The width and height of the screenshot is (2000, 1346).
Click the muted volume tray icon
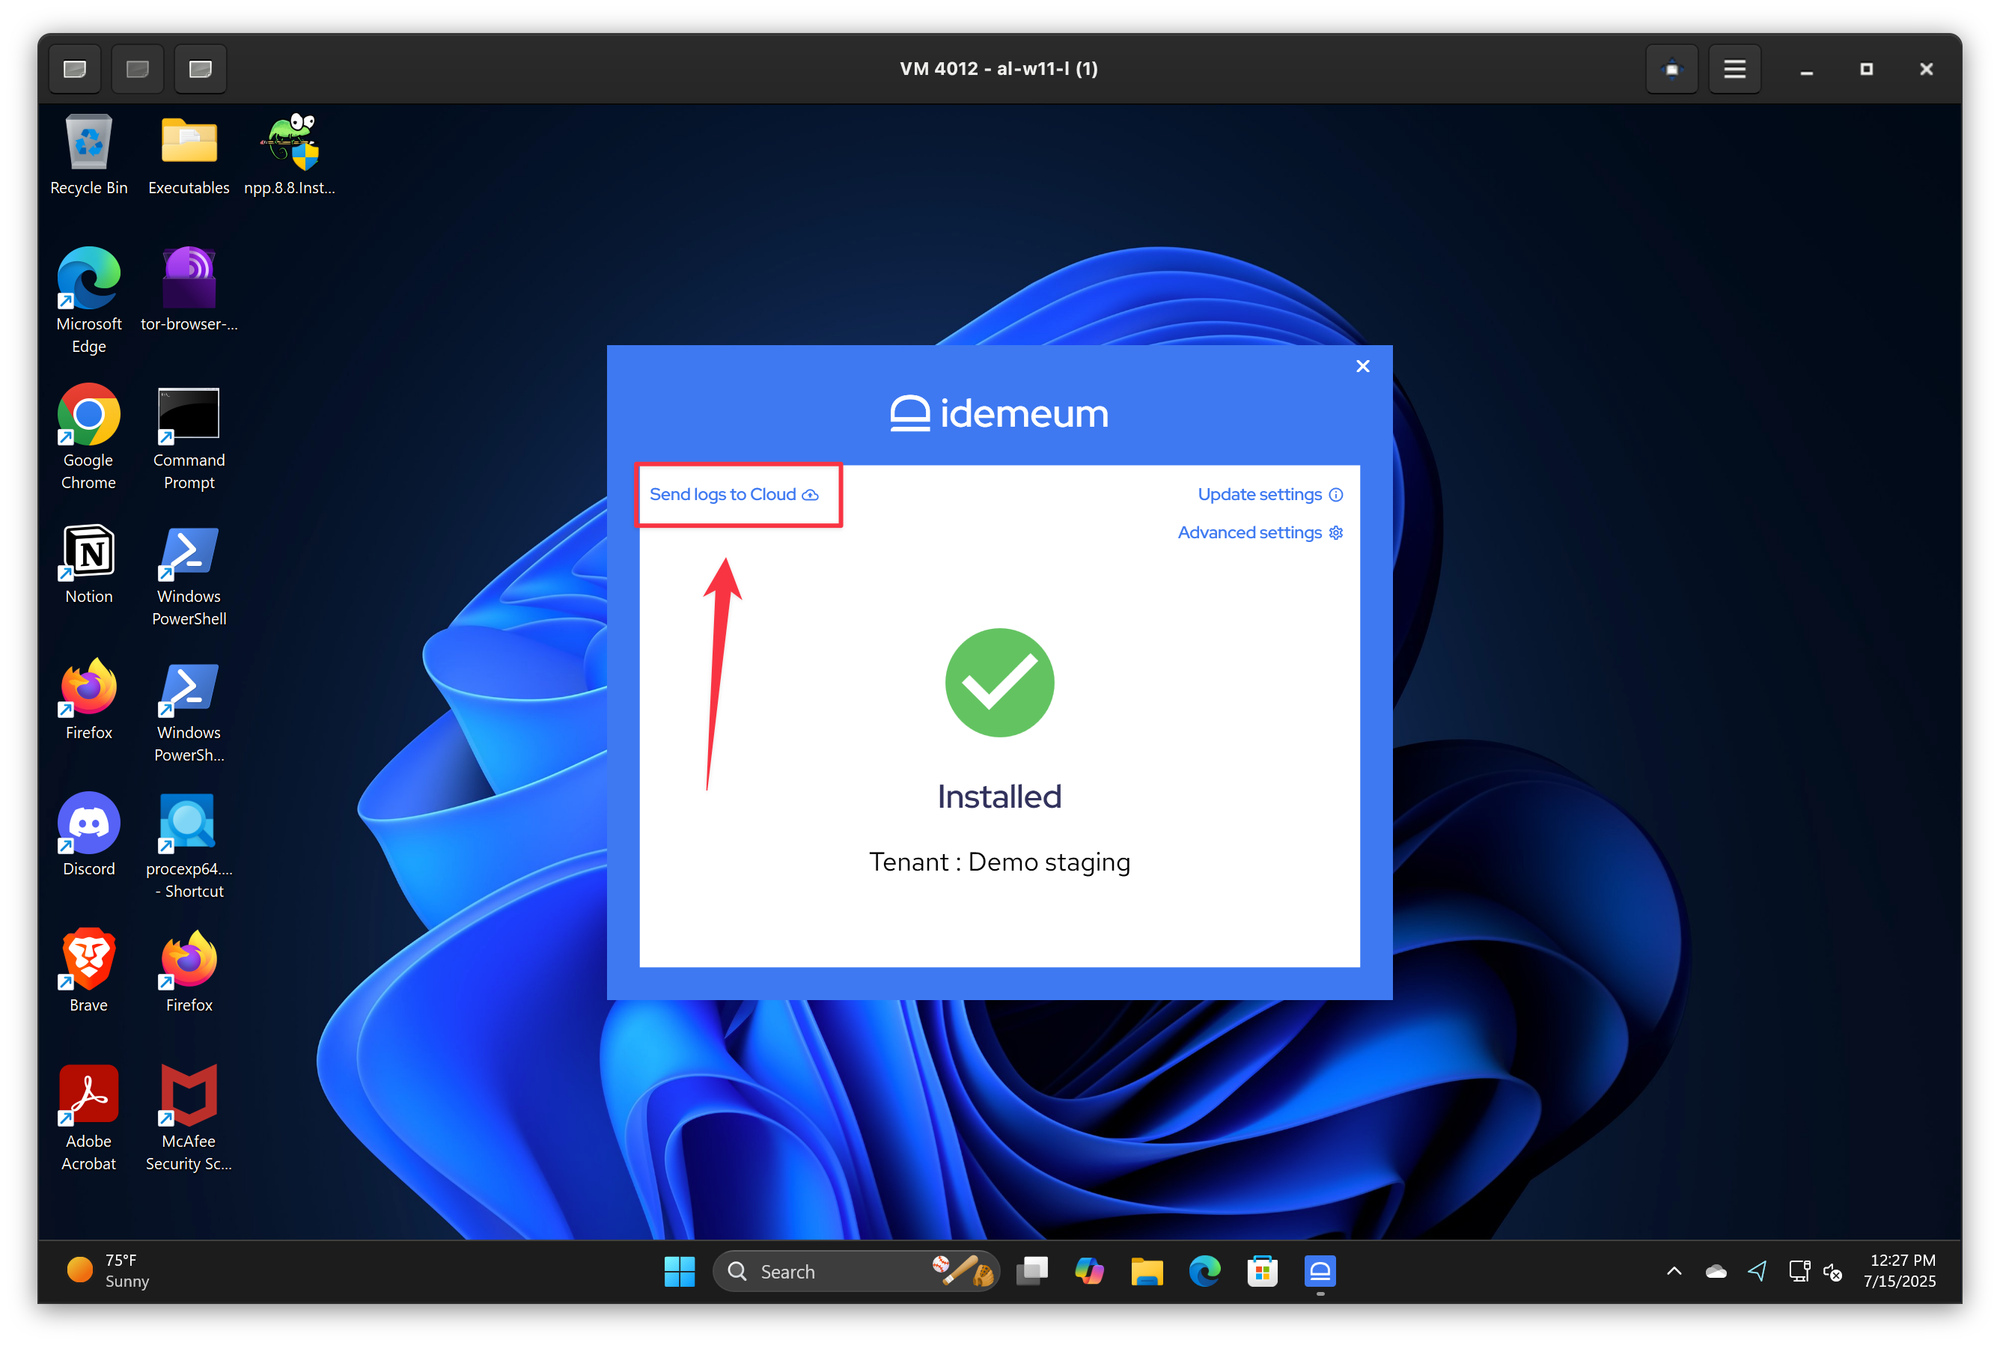point(1833,1271)
